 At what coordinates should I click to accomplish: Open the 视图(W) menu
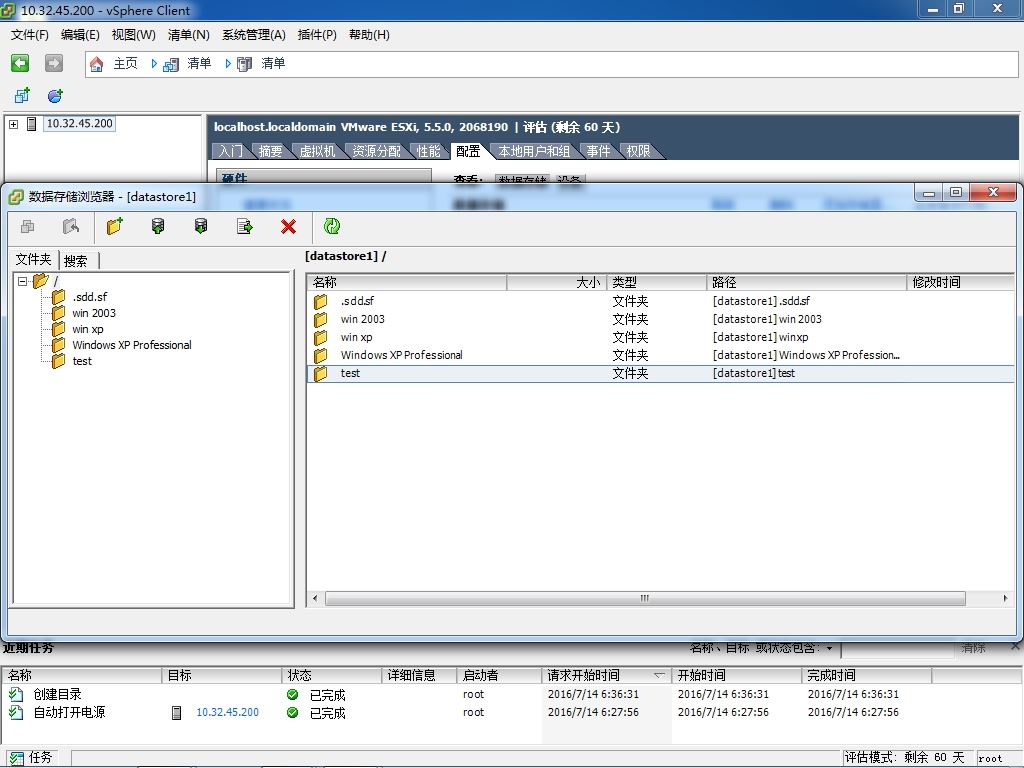tap(133, 35)
